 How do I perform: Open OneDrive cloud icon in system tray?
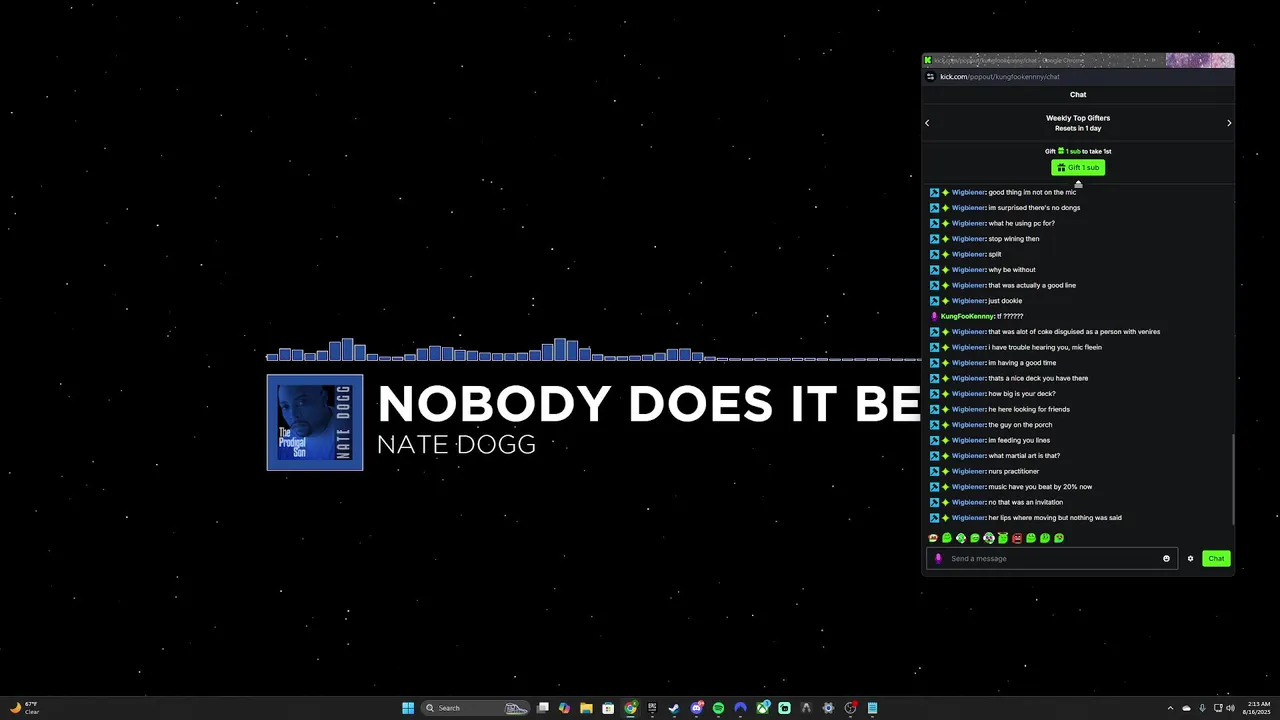1186,708
